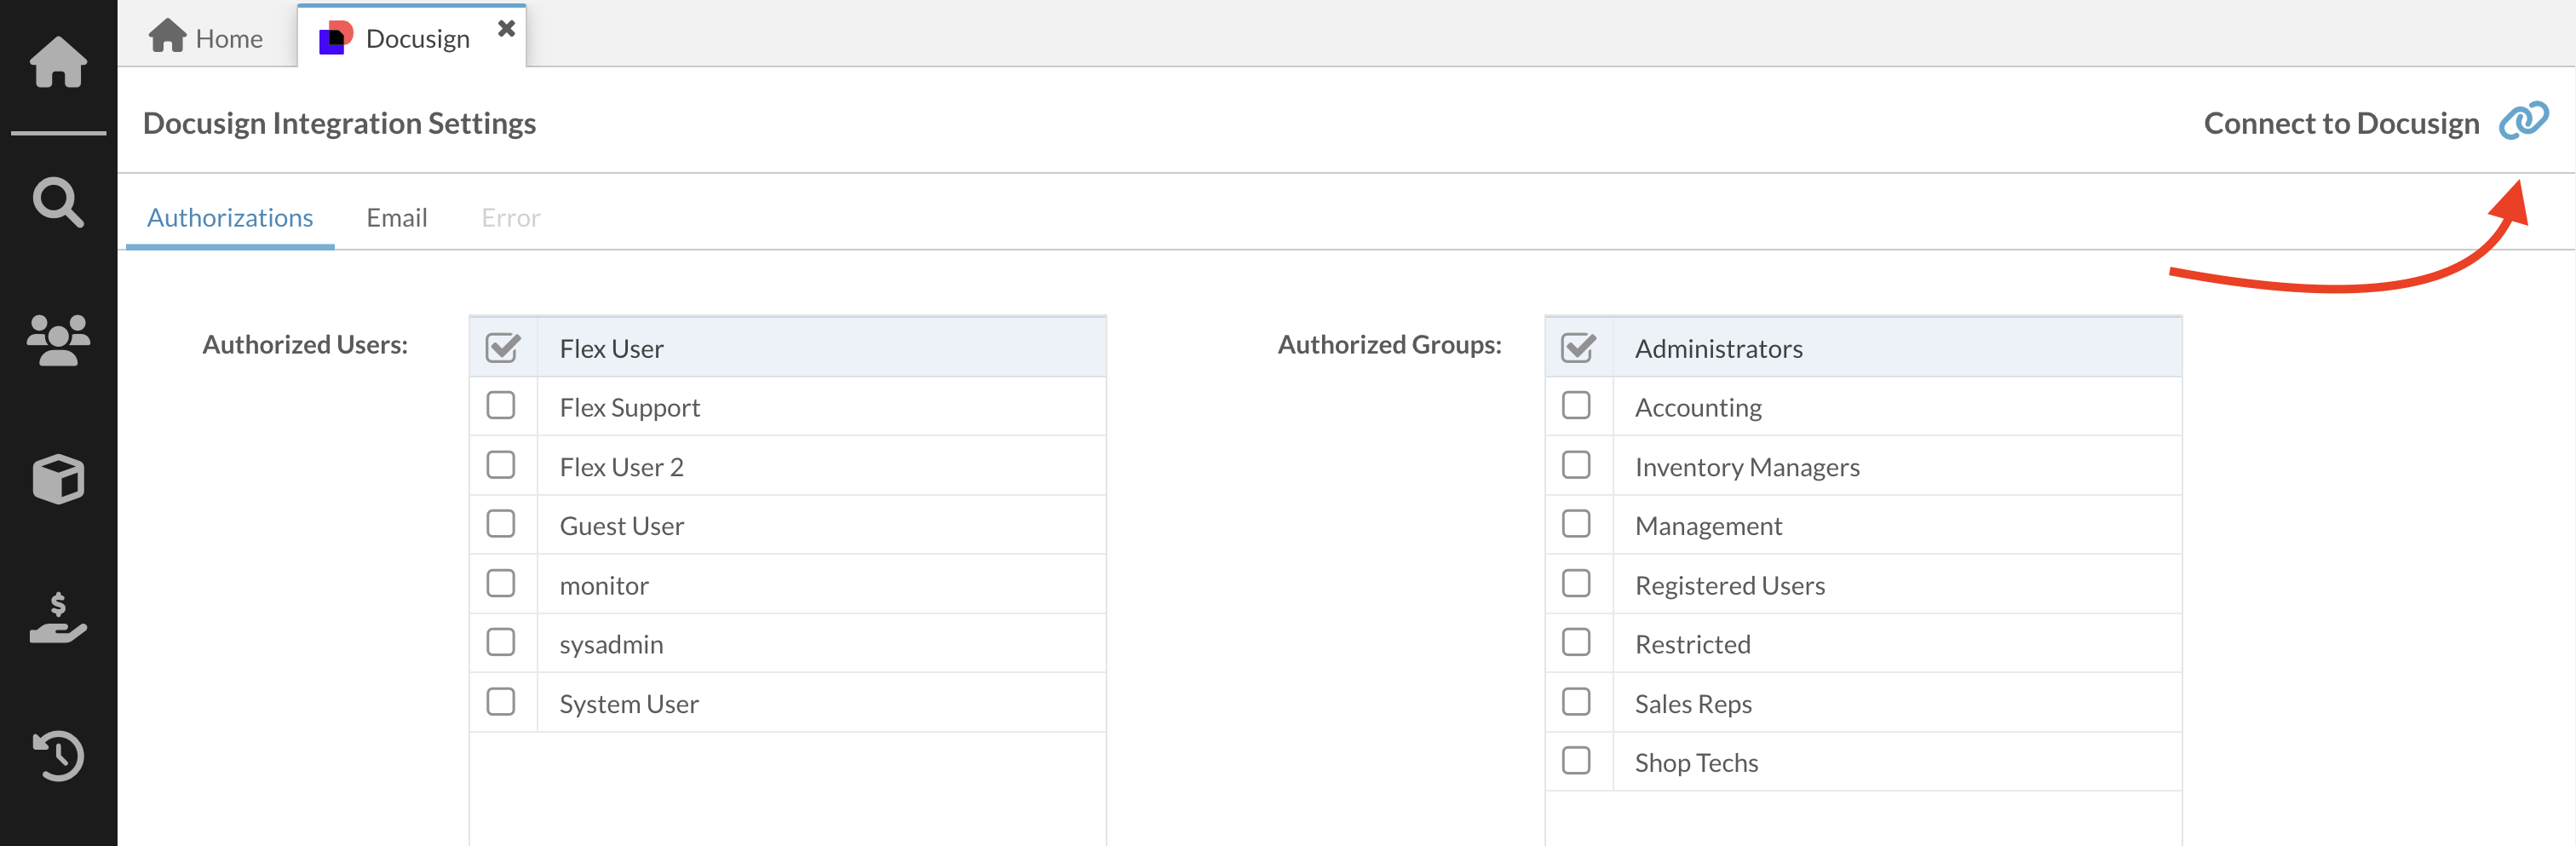Click the 'Accounting' group name
This screenshot has height=846, width=2576.
coord(1698,408)
